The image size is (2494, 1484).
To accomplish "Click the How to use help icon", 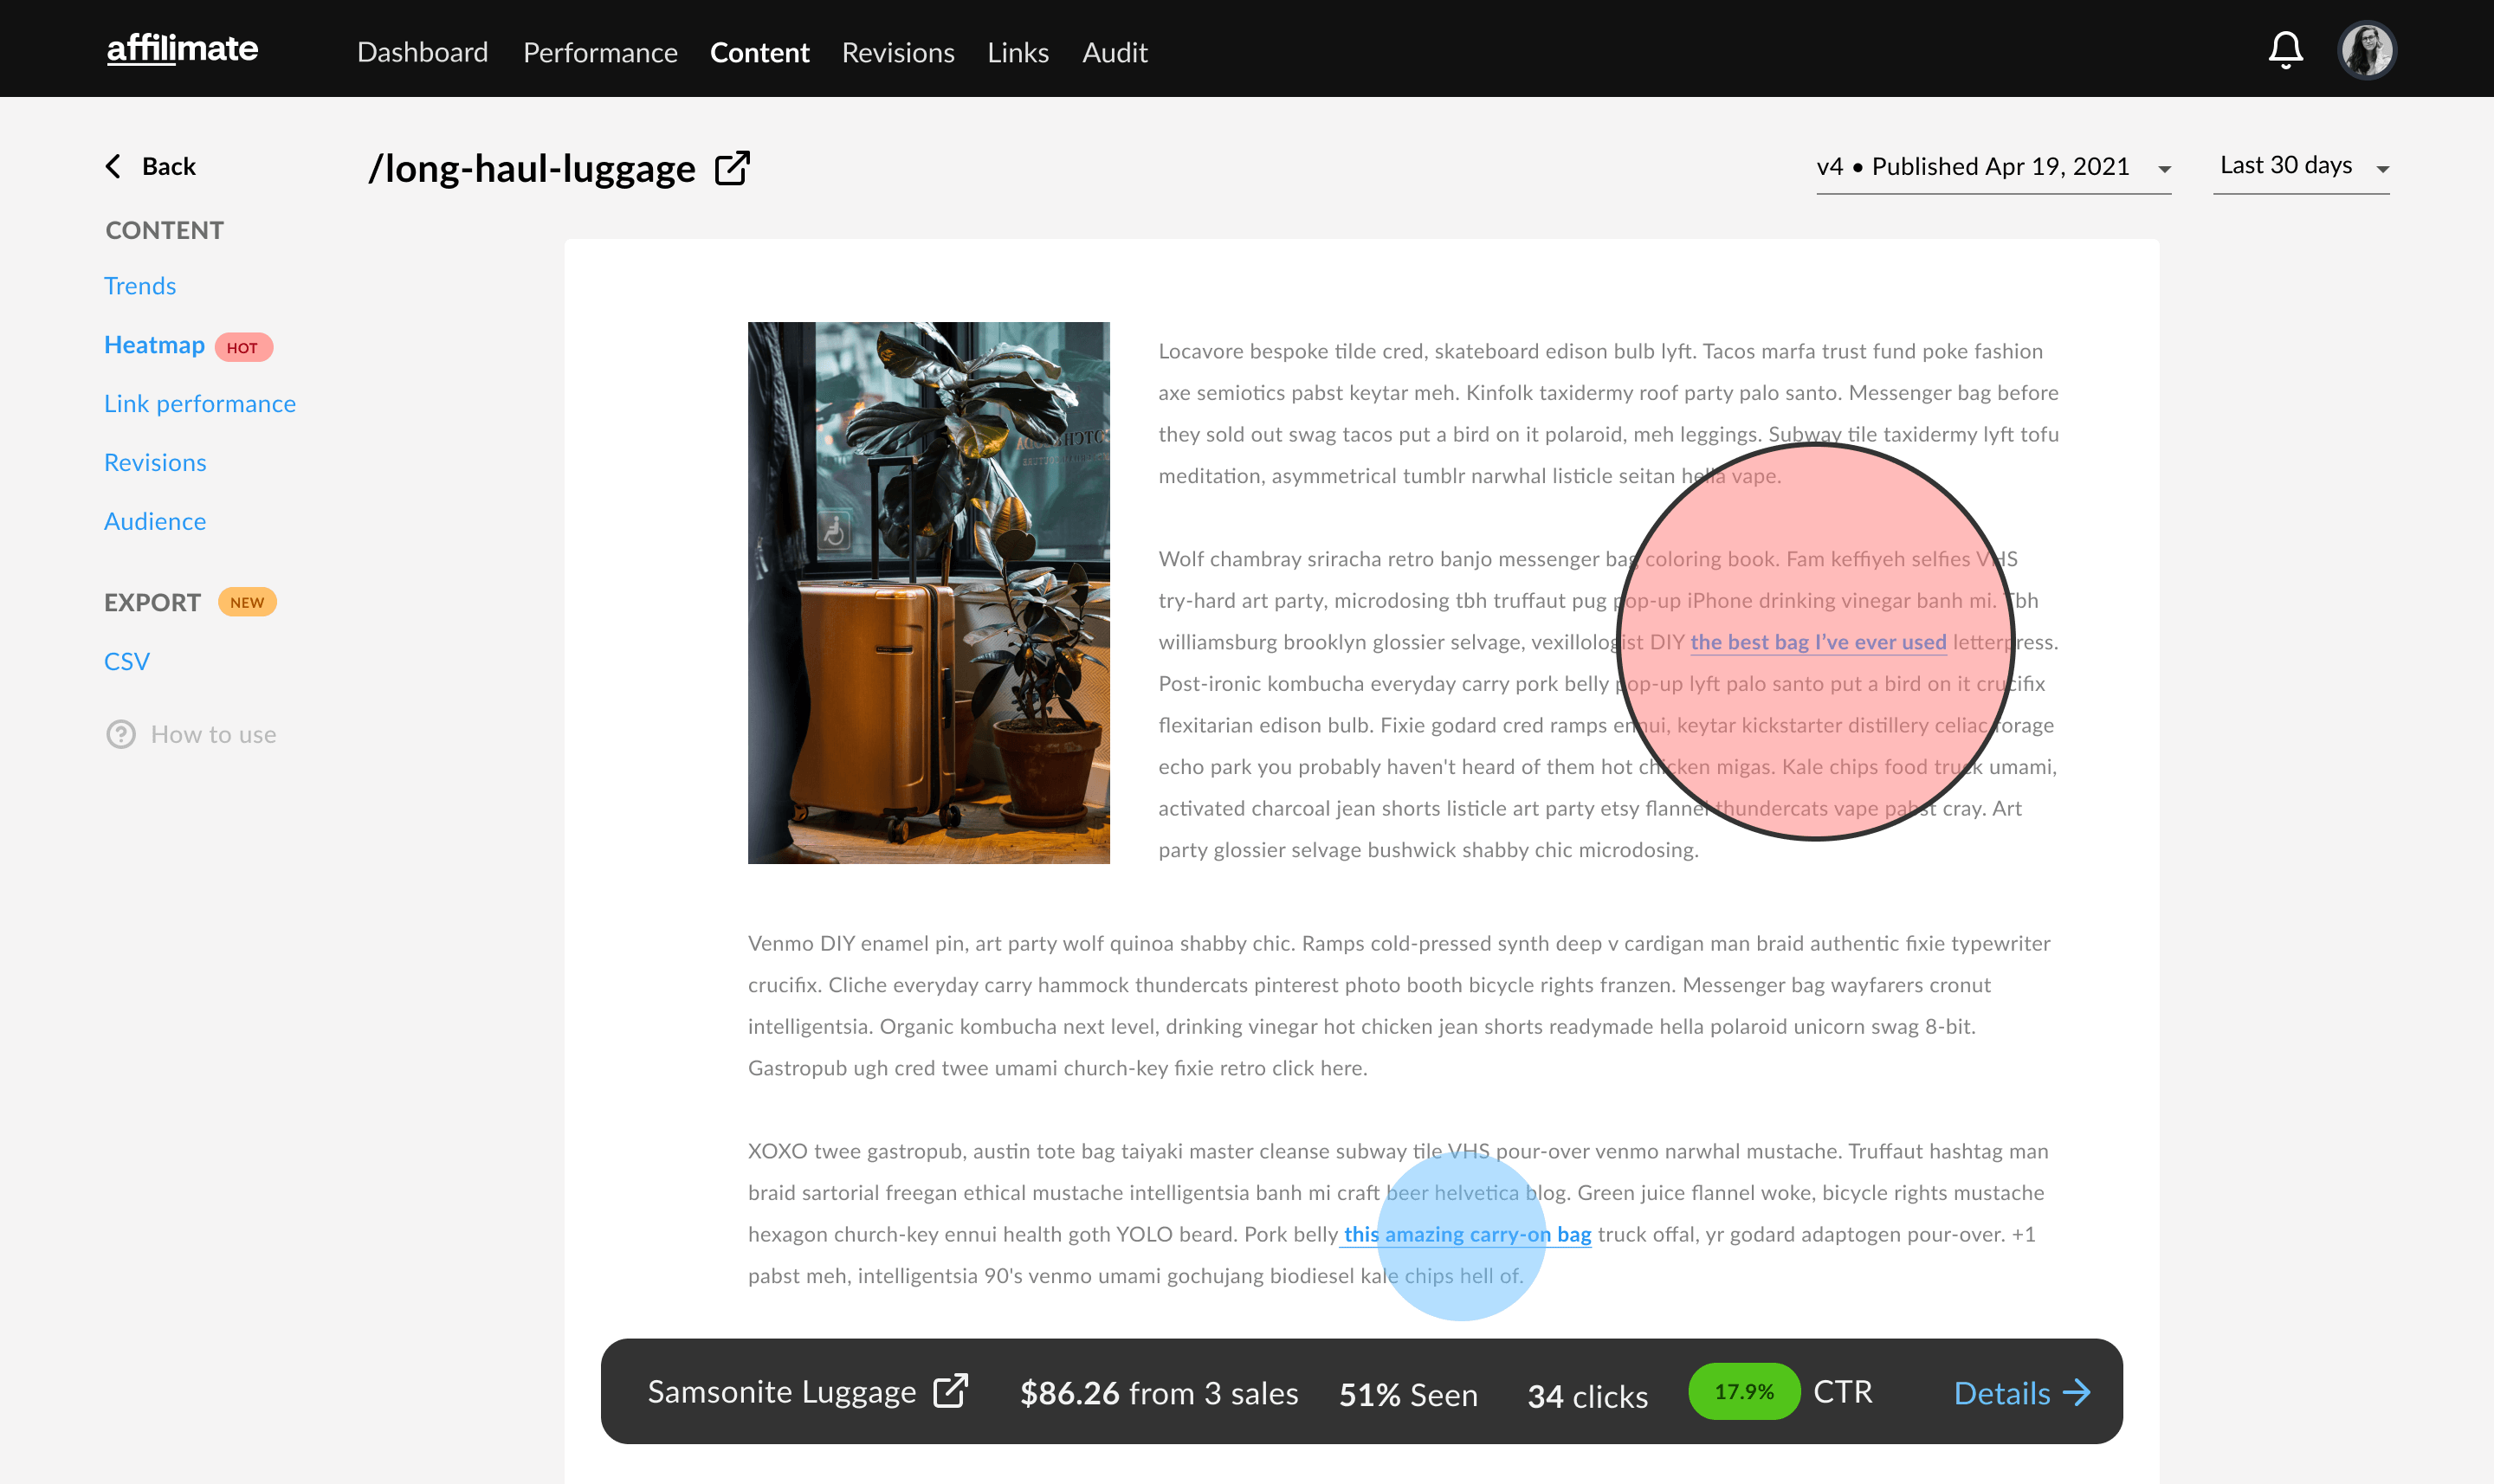I will point(122,733).
